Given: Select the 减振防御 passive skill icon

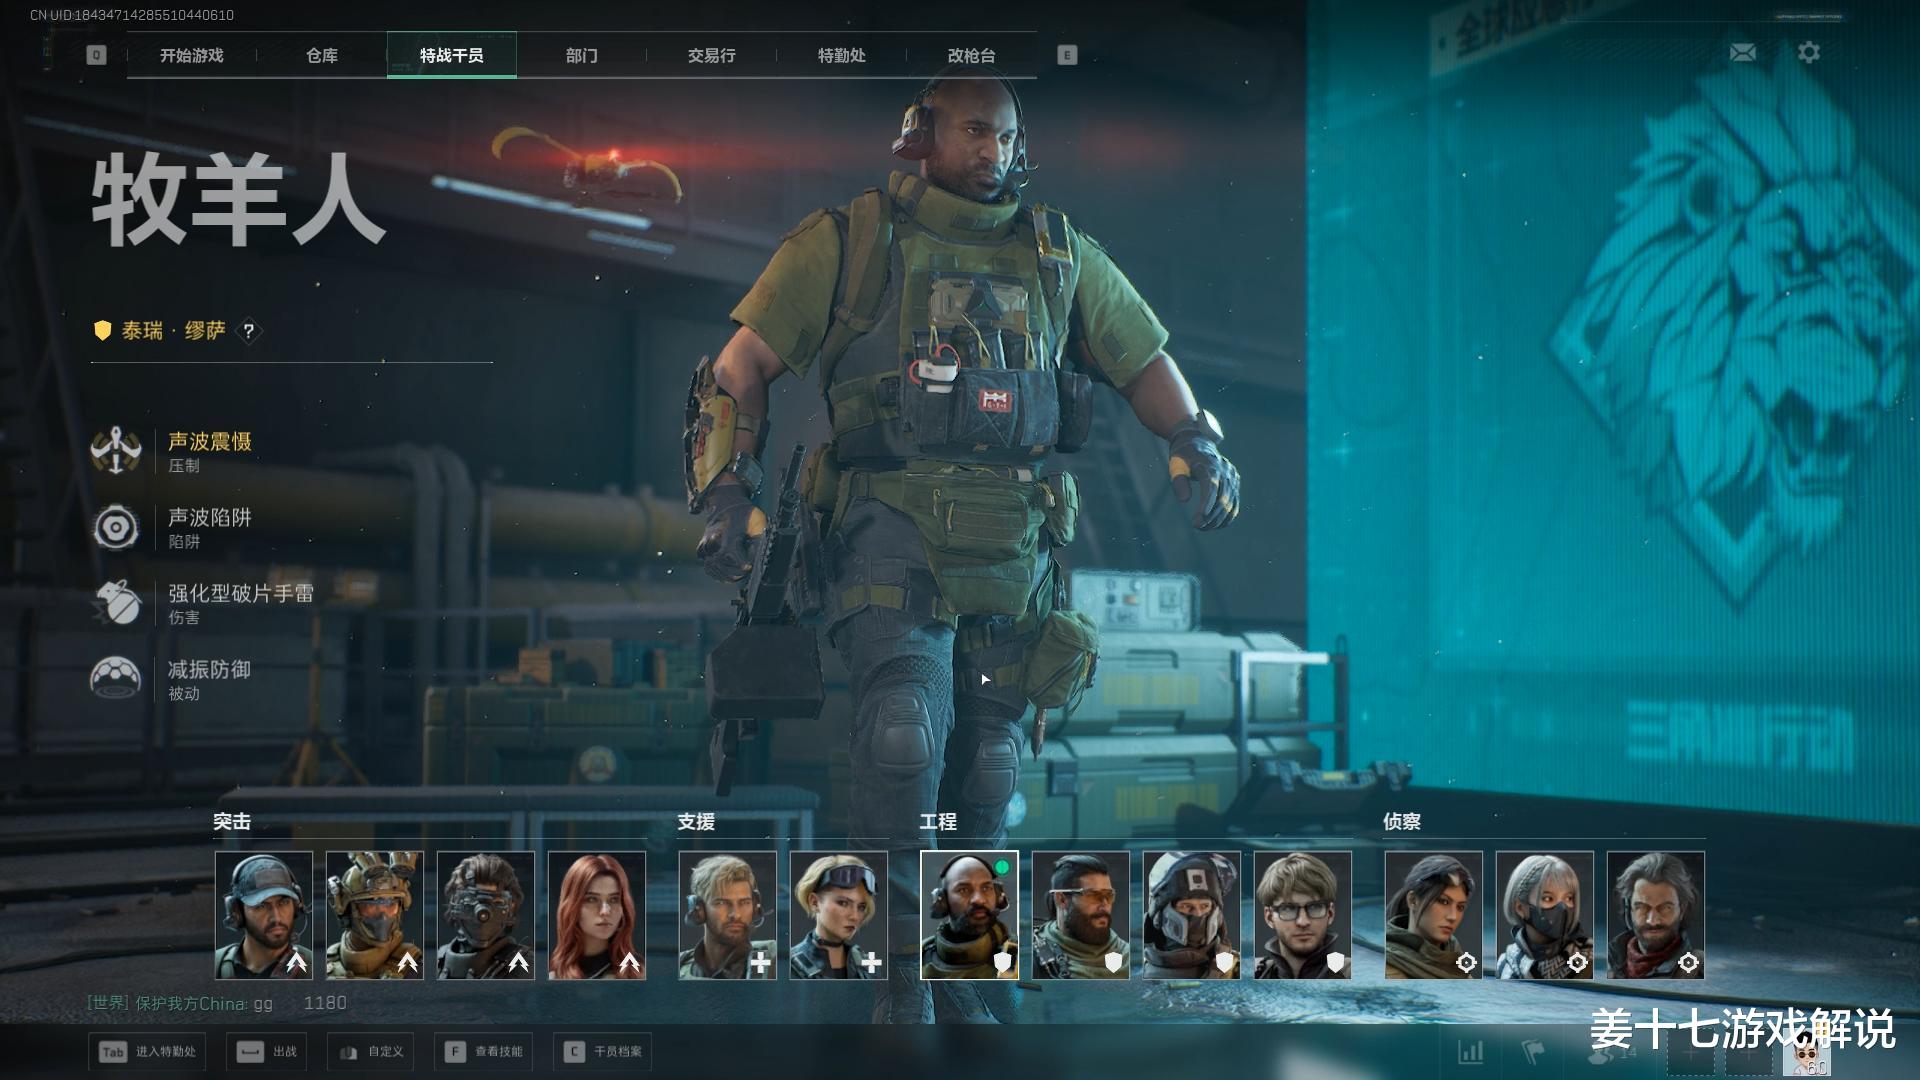Looking at the screenshot, I should (116, 679).
